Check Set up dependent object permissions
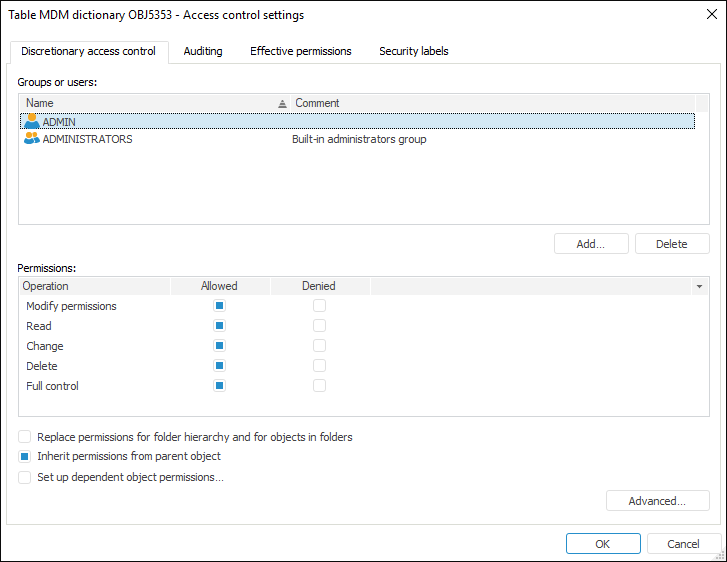 [25, 478]
